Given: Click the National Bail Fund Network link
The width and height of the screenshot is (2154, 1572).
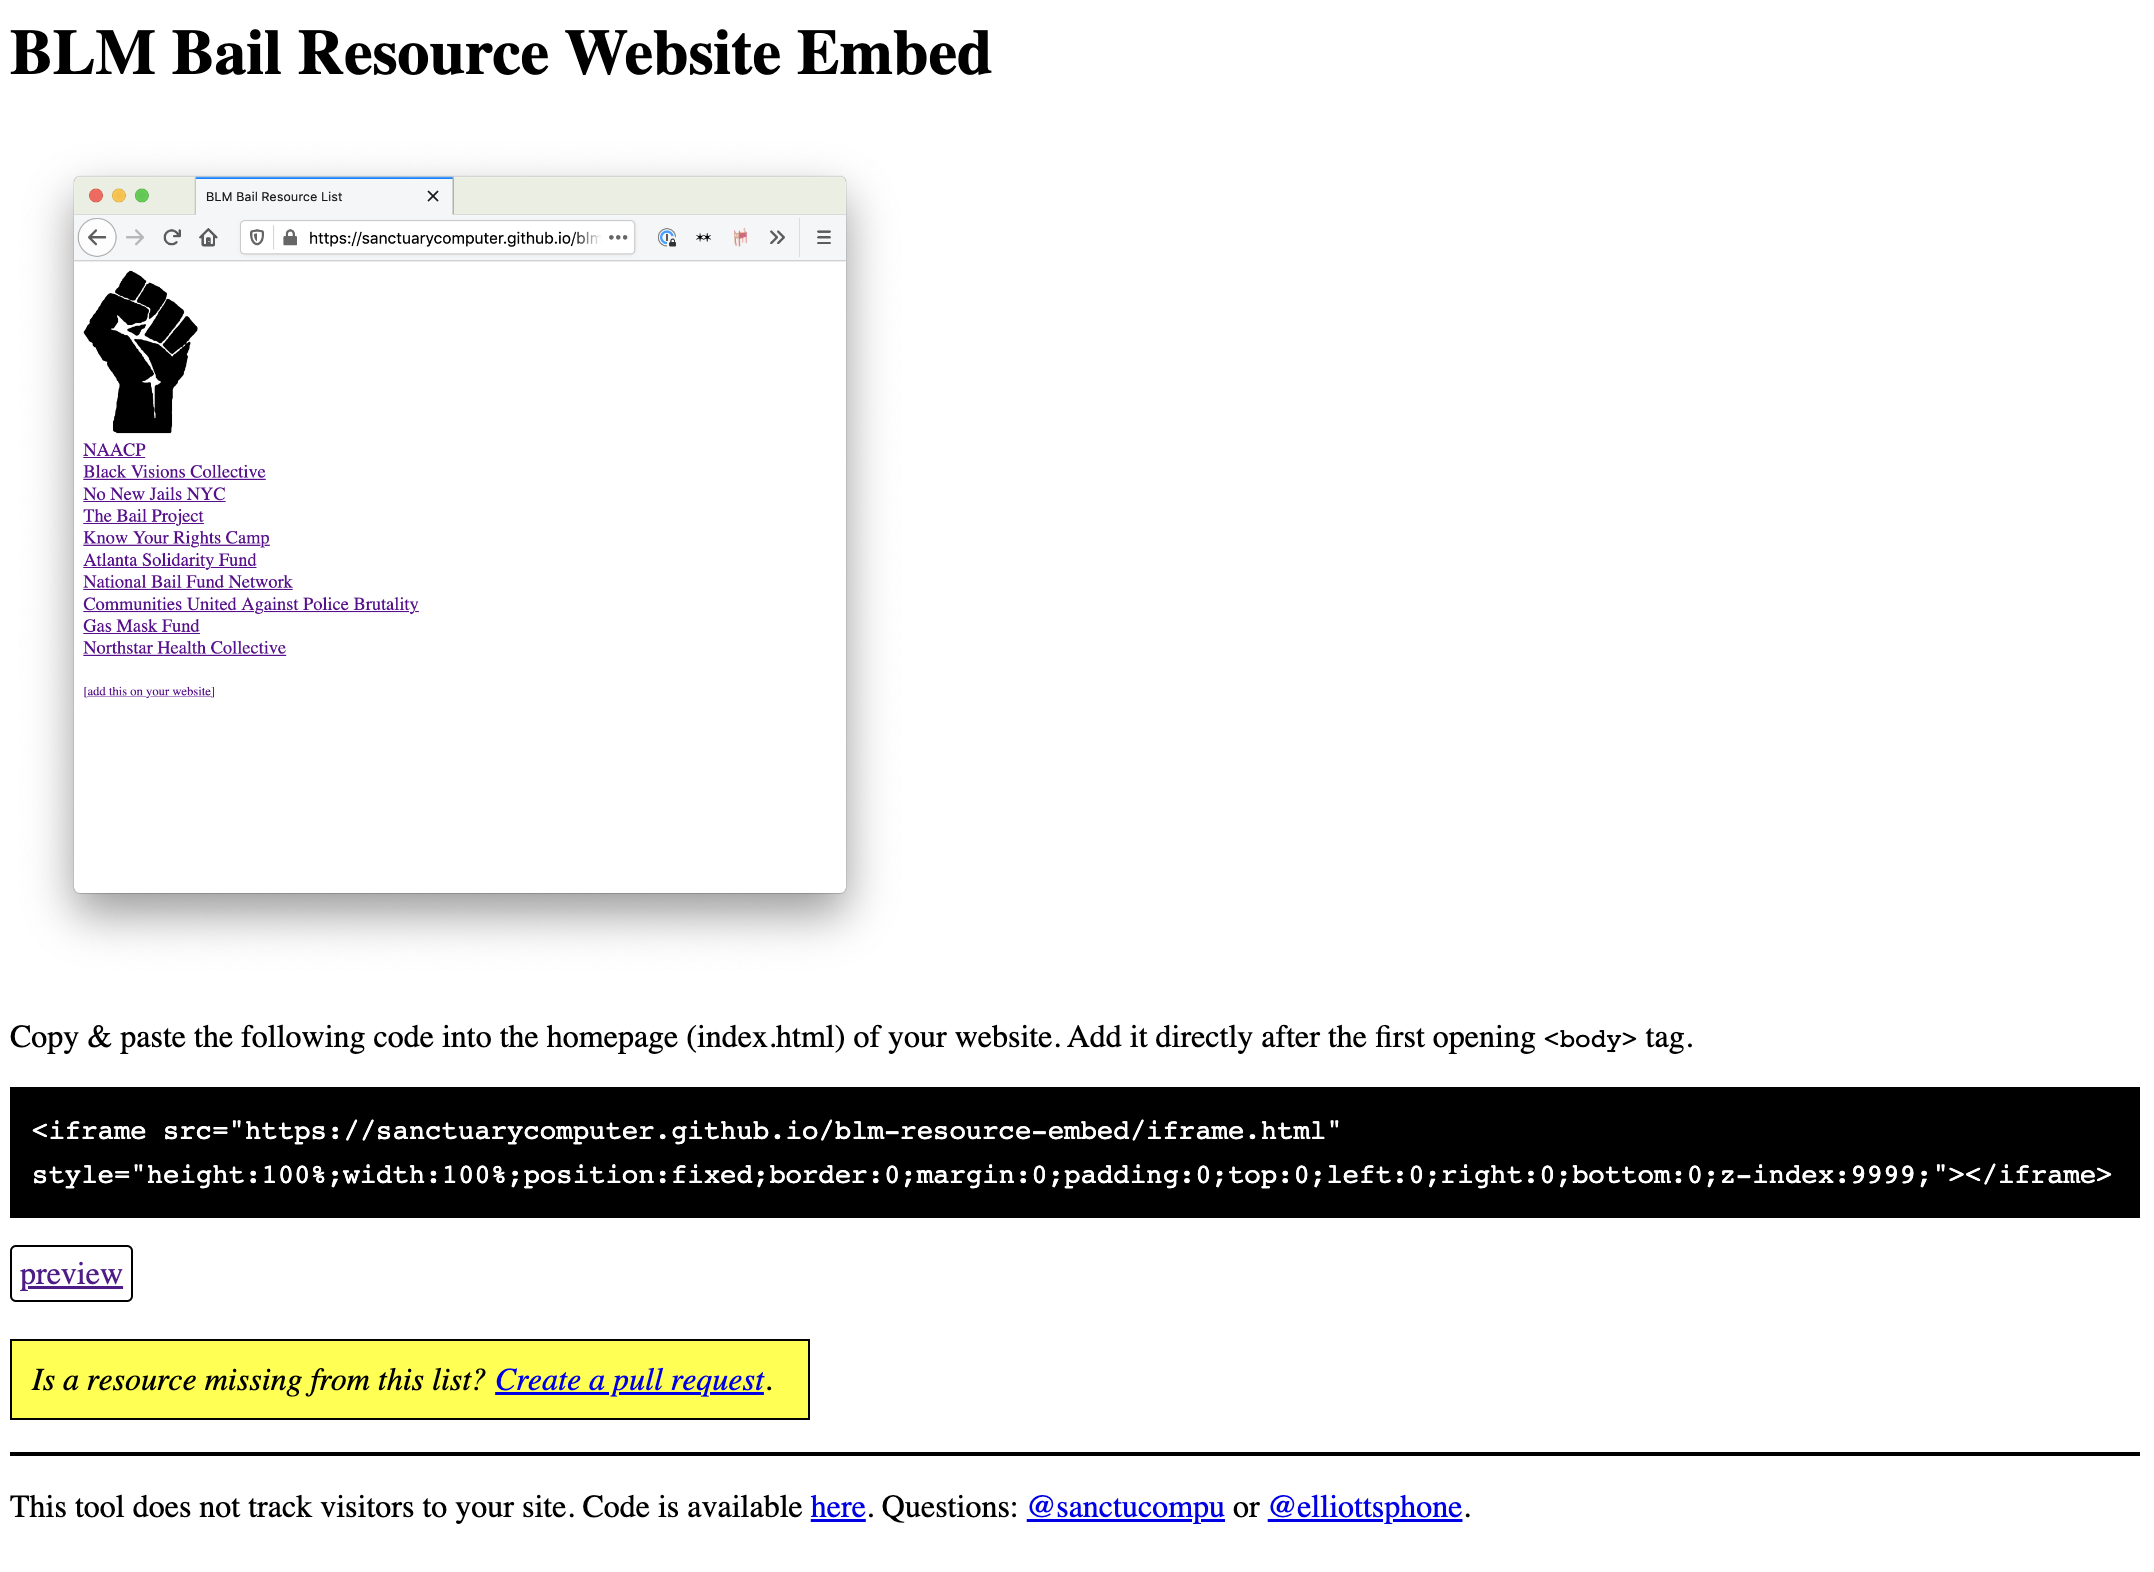Looking at the screenshot, I should click(x=188, y=582).
